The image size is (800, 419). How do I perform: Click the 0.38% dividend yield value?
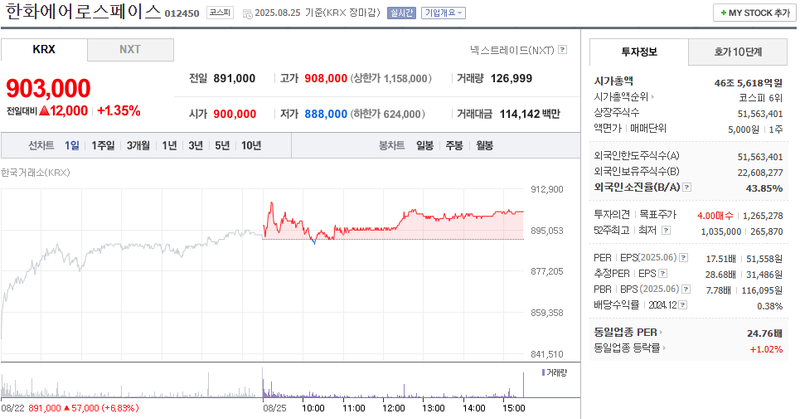point(770,306)
